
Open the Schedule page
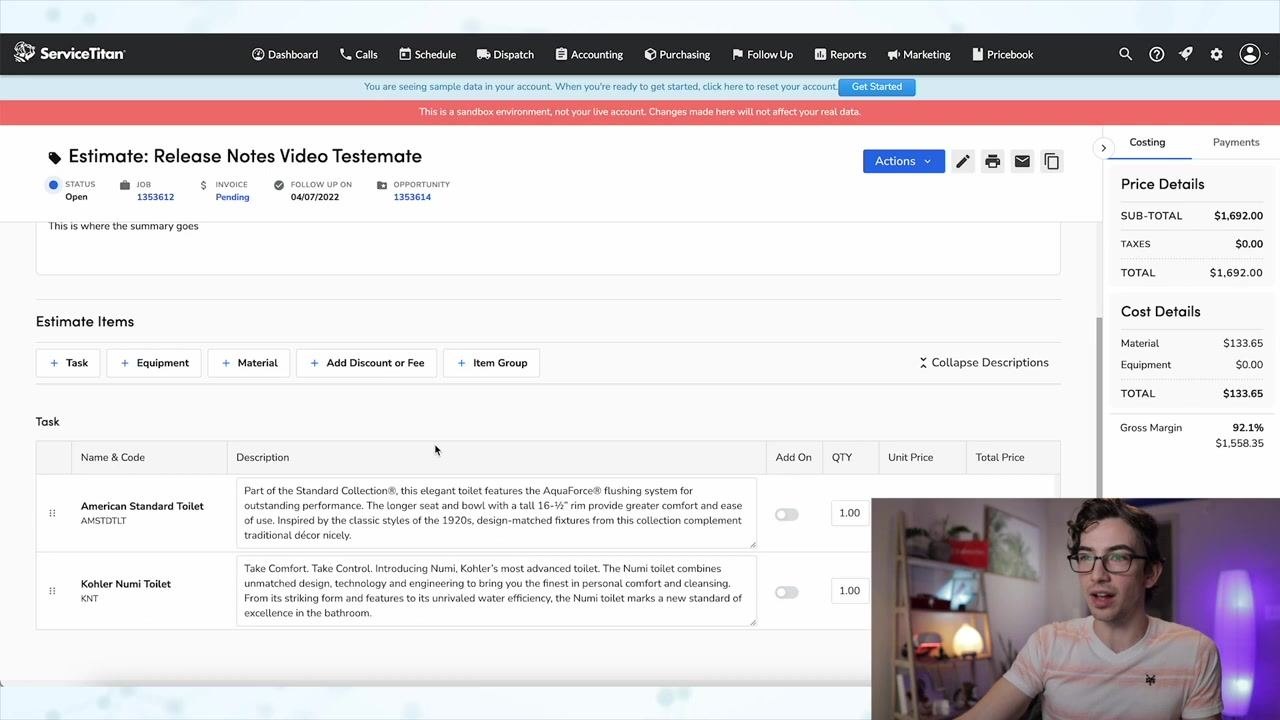click(427, 54)
